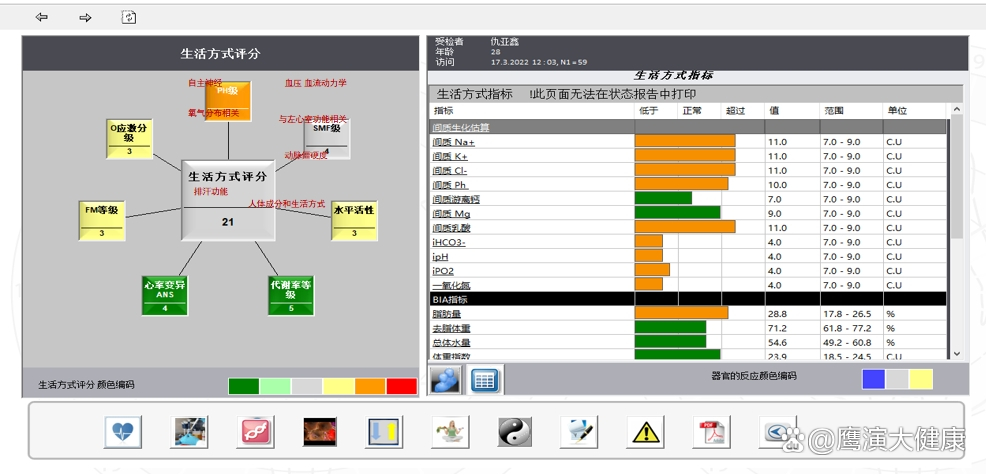Click the 自主神经 red label
The image size is (986, 475).
click(x=205, y=82)
